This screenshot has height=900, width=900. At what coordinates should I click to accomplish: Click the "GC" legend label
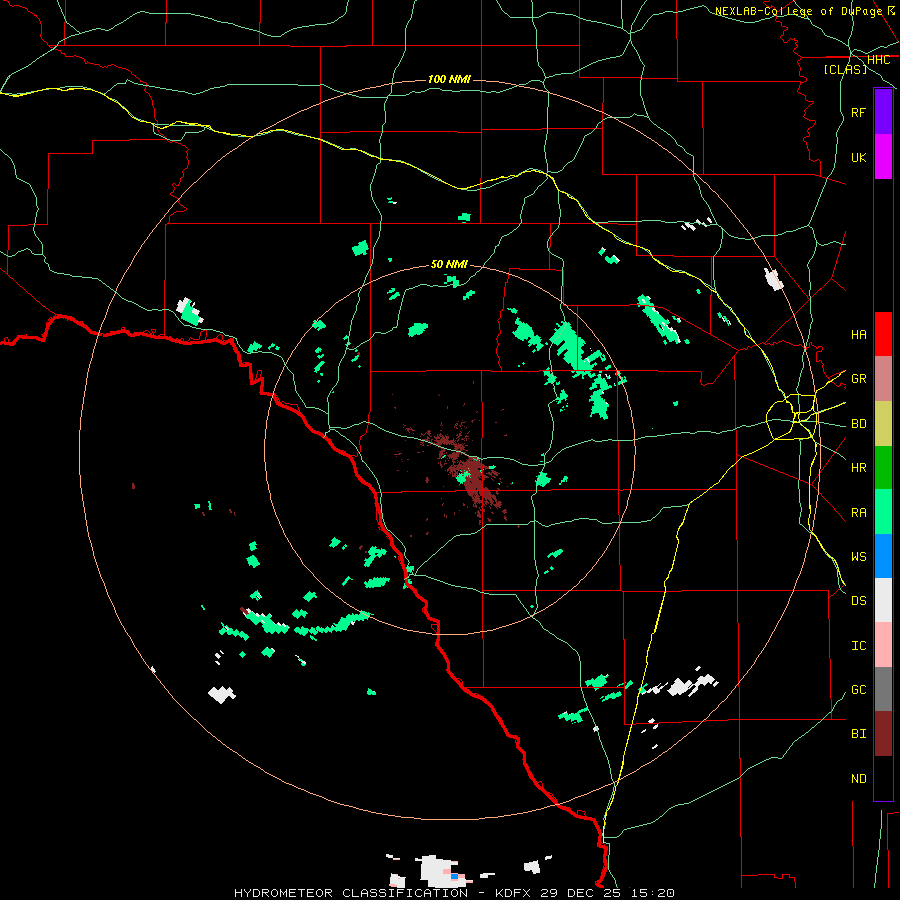click(x=859, y=690)
